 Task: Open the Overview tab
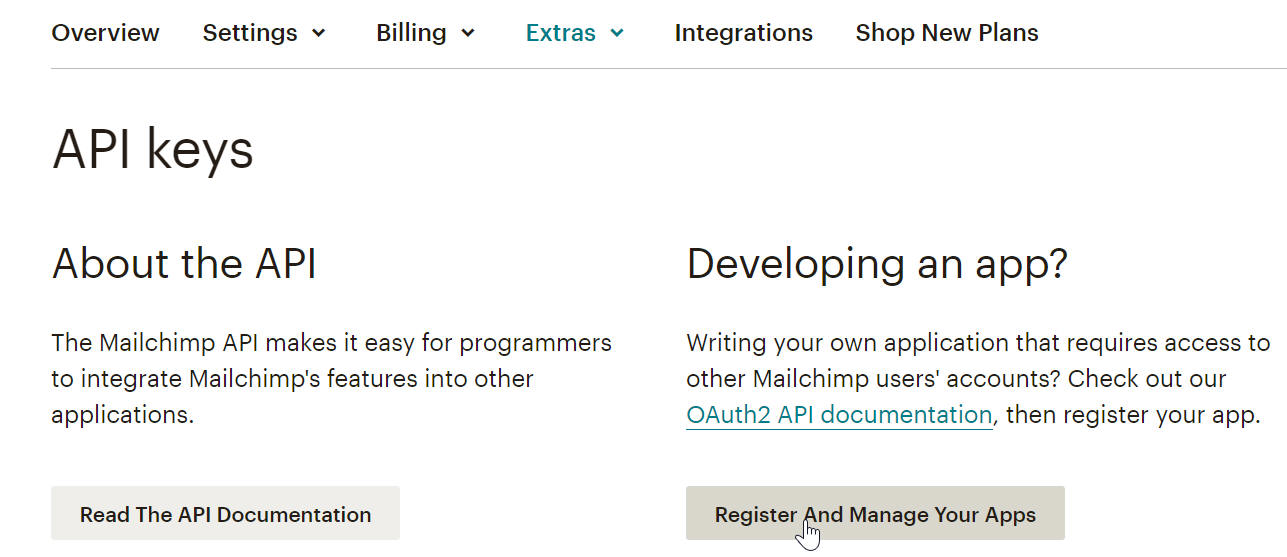pyautogui.click(x=105, y=33)
